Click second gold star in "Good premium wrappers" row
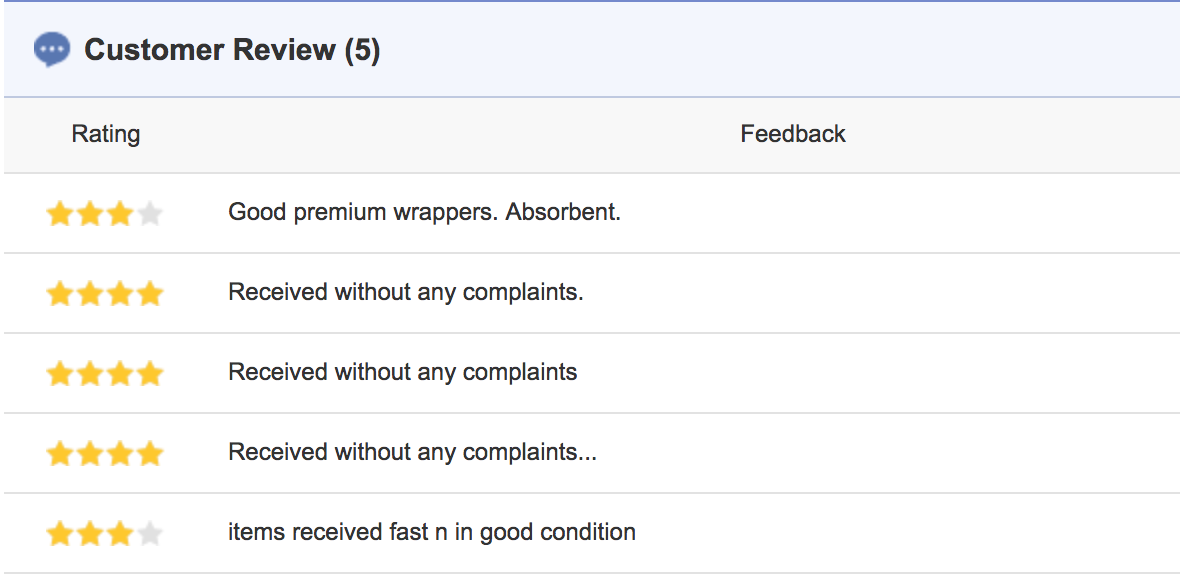Image resolution: width=1180 pixels, height=576 pixels. coord(90,214)
